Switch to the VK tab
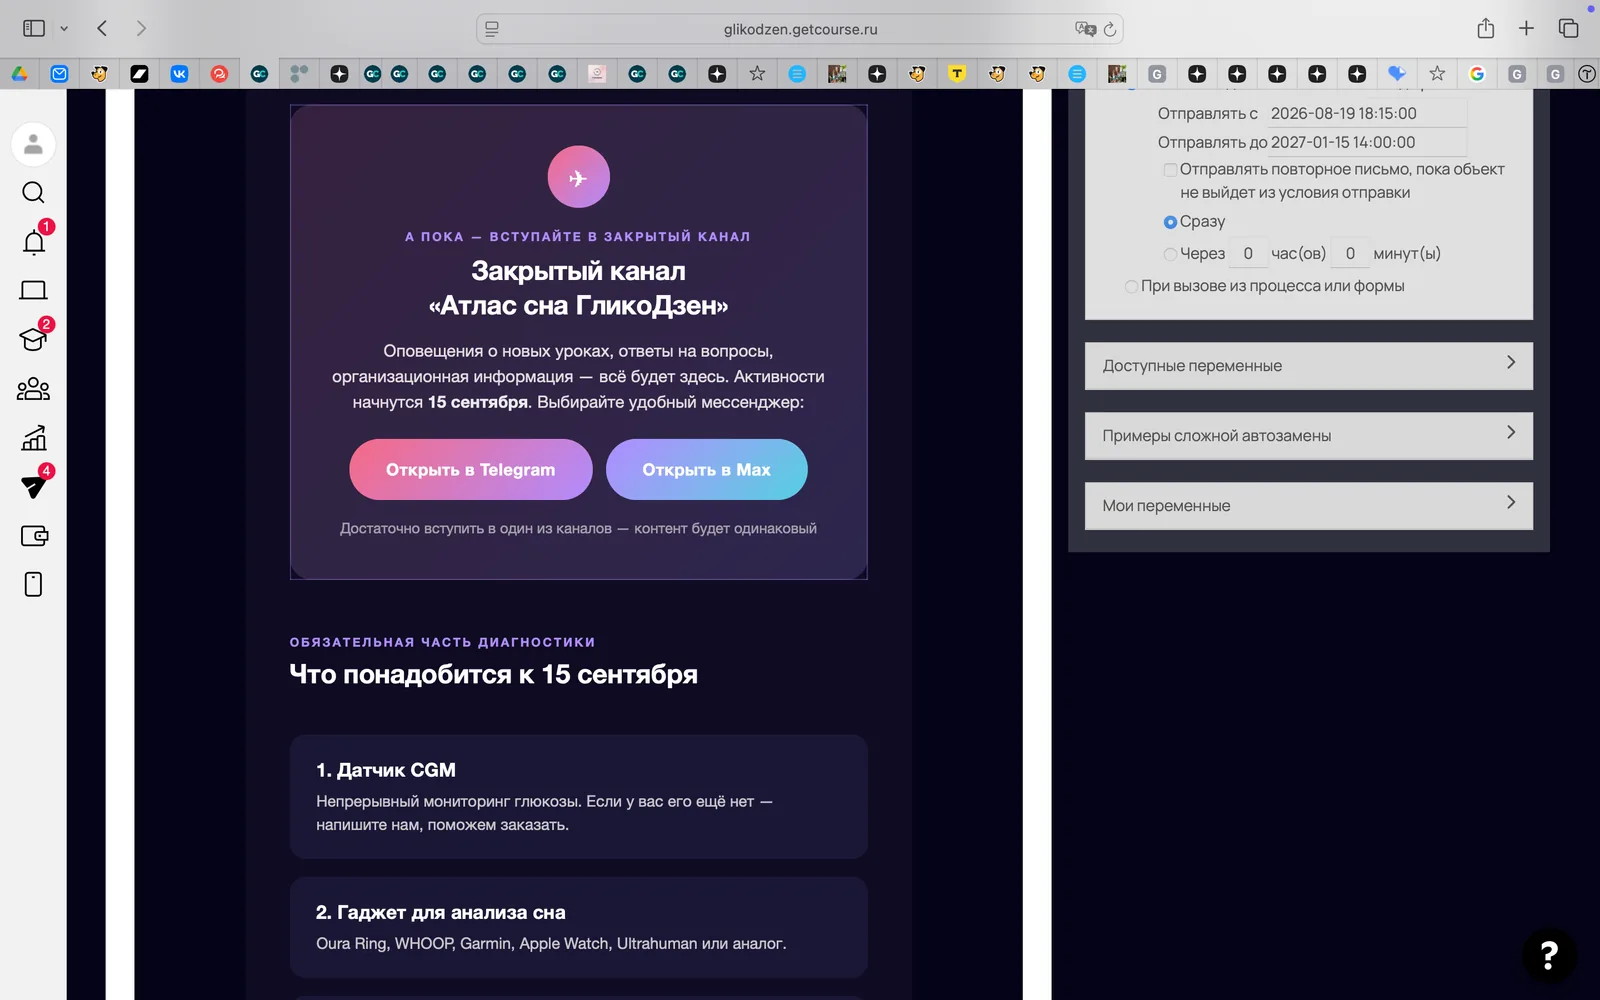The width and height of the screenshot is (1600, 1000). tap(179, 74)
